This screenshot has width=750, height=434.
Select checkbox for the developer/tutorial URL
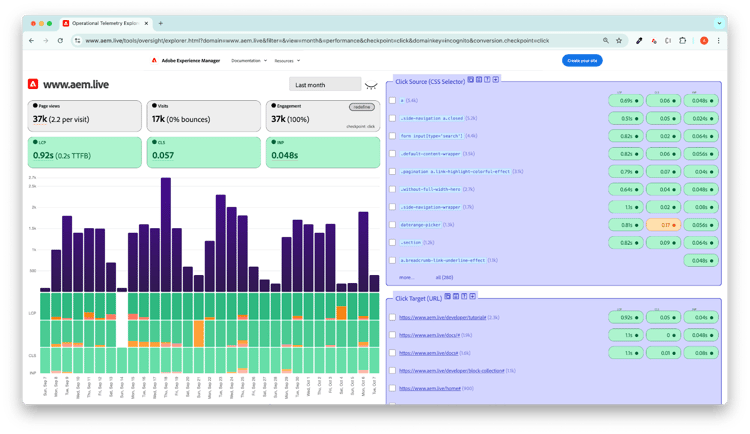(x=393, y=317)
